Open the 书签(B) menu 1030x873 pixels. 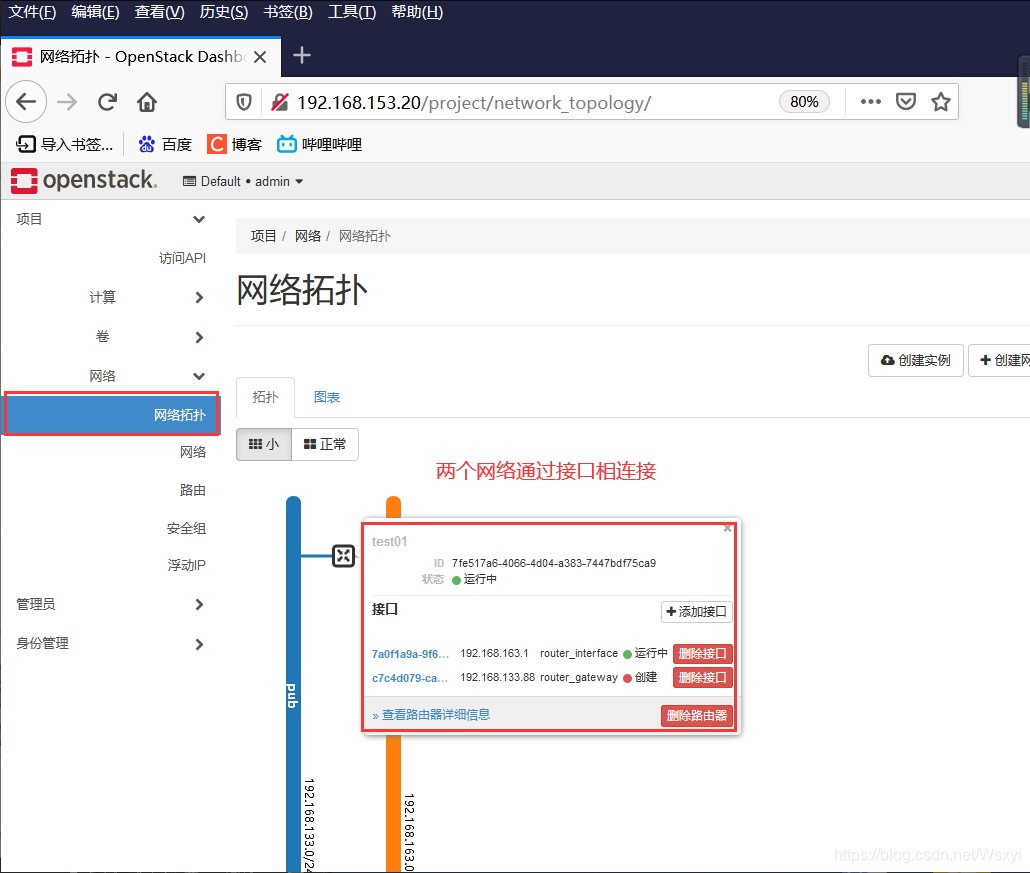pos(288,12)
